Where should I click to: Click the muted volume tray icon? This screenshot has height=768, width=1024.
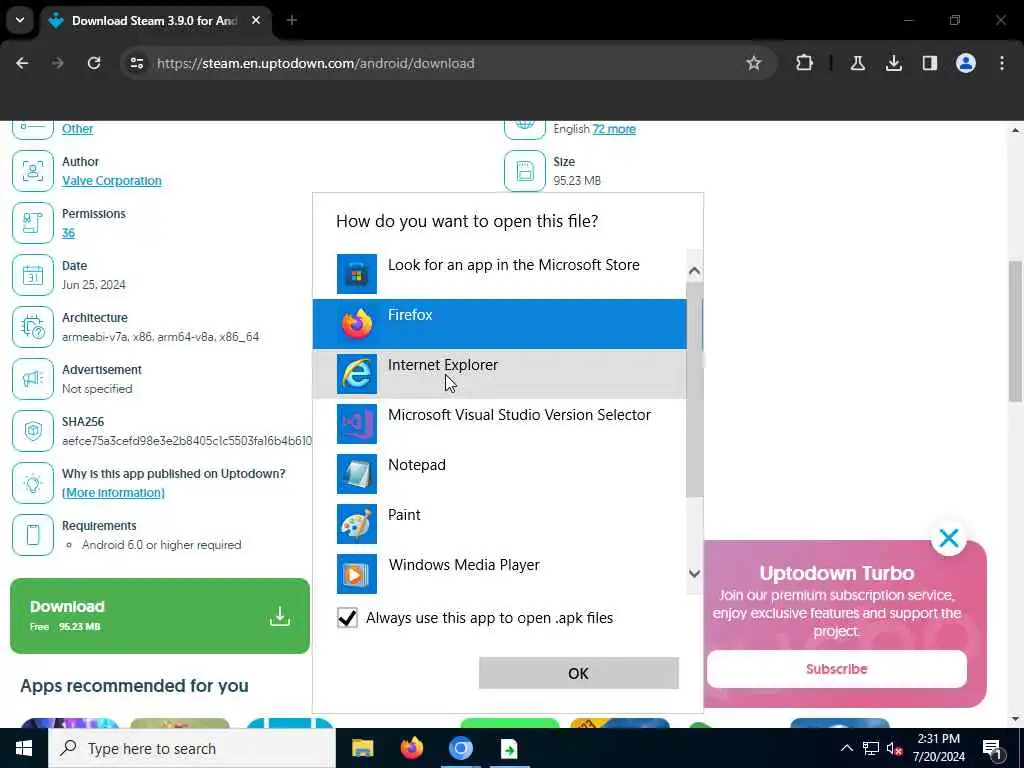(x=894, y=748)
